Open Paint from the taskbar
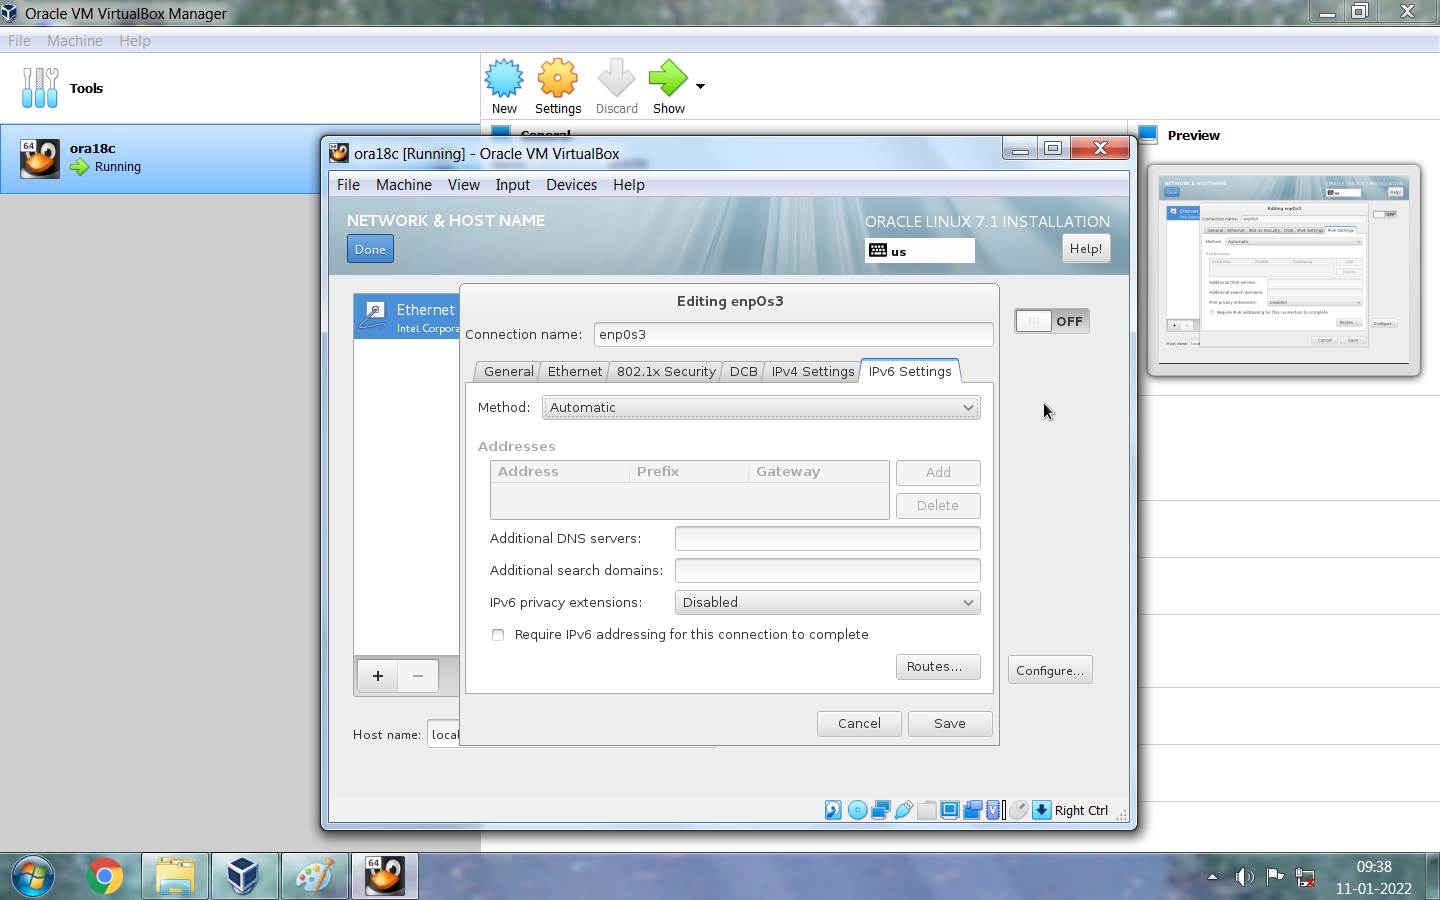The image size is (1440, 900). (x=315, y=877)
